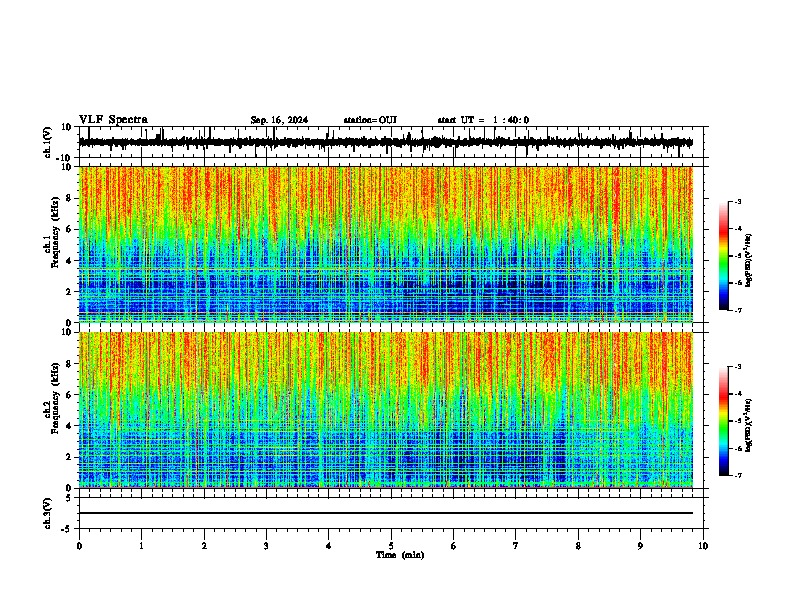Click the "start UT = 1 : 40: 0" text
This screenshot has height=612, width=792.
point(483,120)
